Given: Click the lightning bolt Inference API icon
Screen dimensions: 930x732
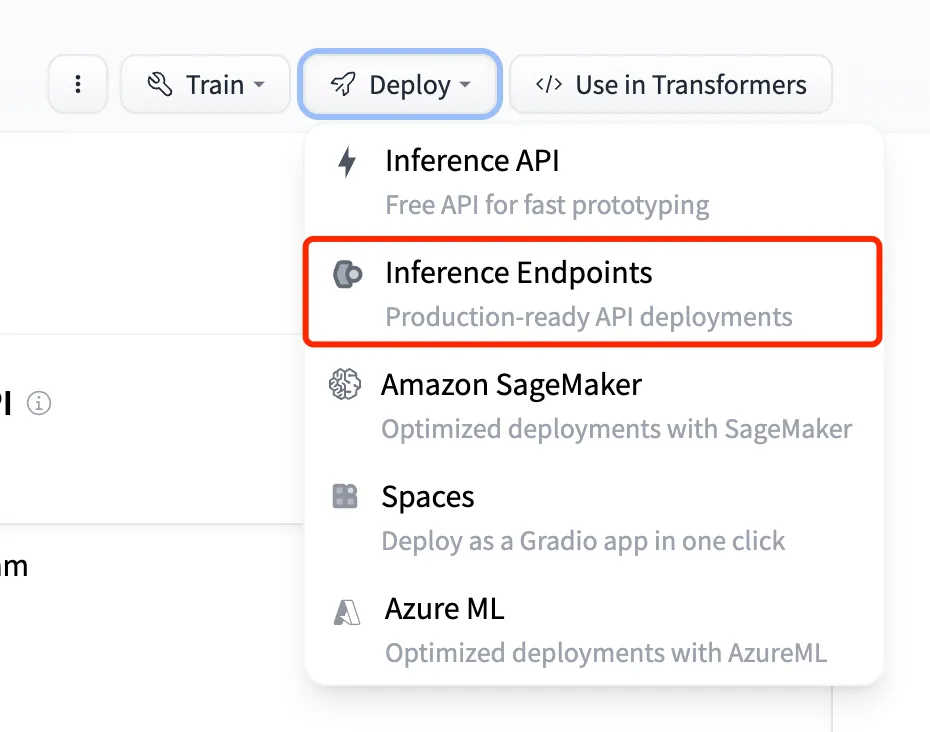Looking at the screenshot, I should point(347,162).
